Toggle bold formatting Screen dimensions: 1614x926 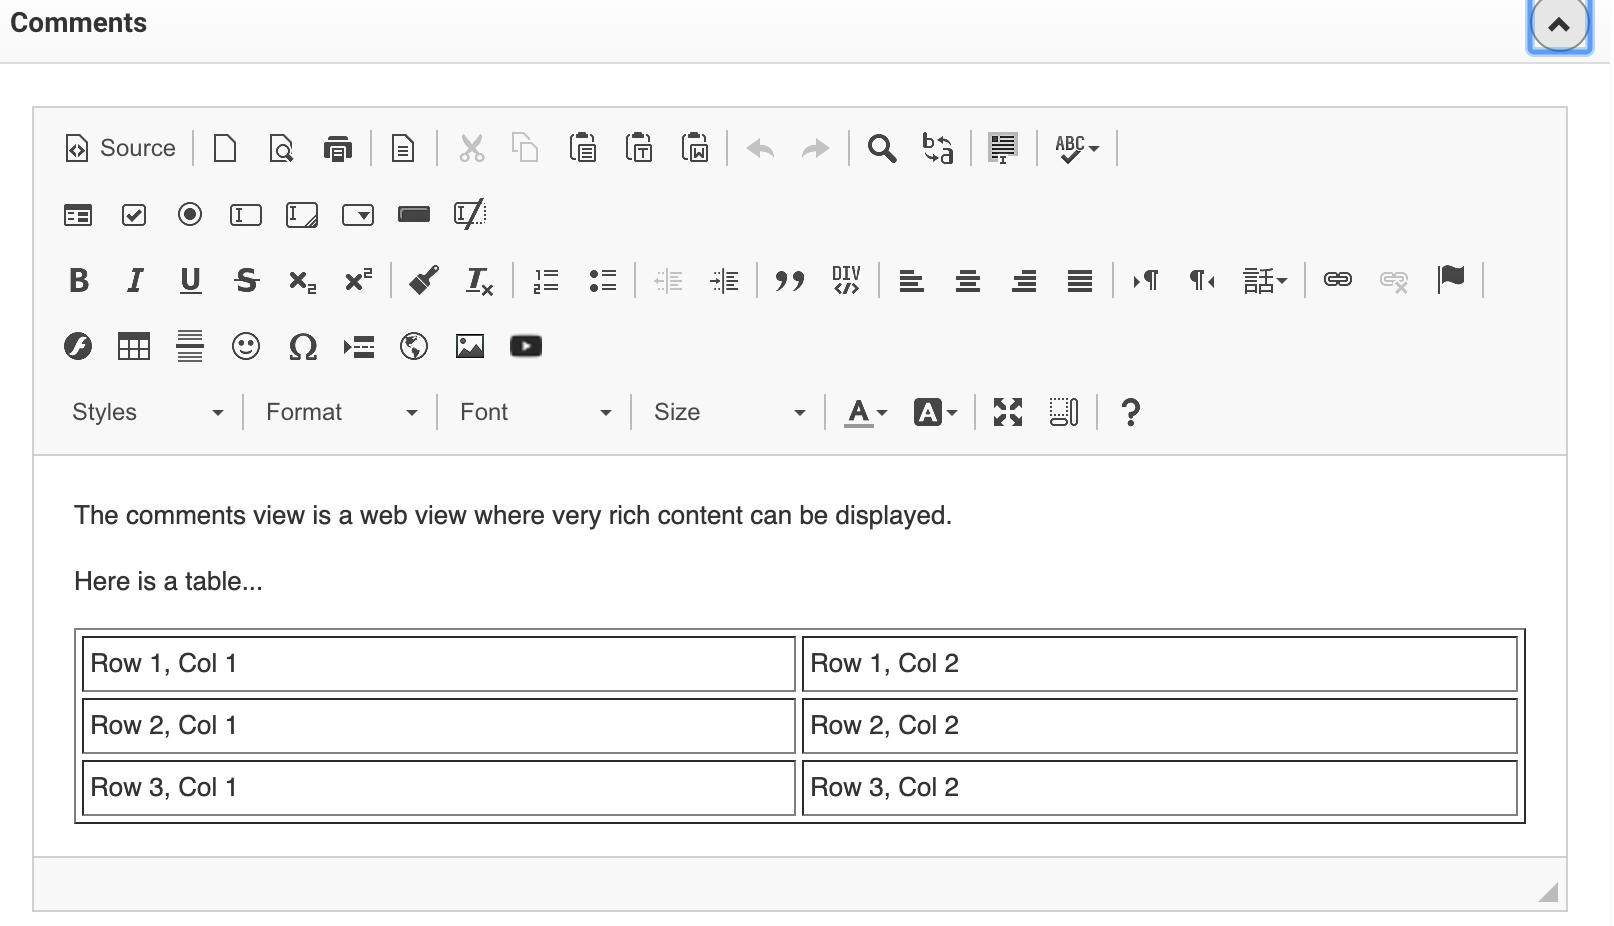[79, 280]
